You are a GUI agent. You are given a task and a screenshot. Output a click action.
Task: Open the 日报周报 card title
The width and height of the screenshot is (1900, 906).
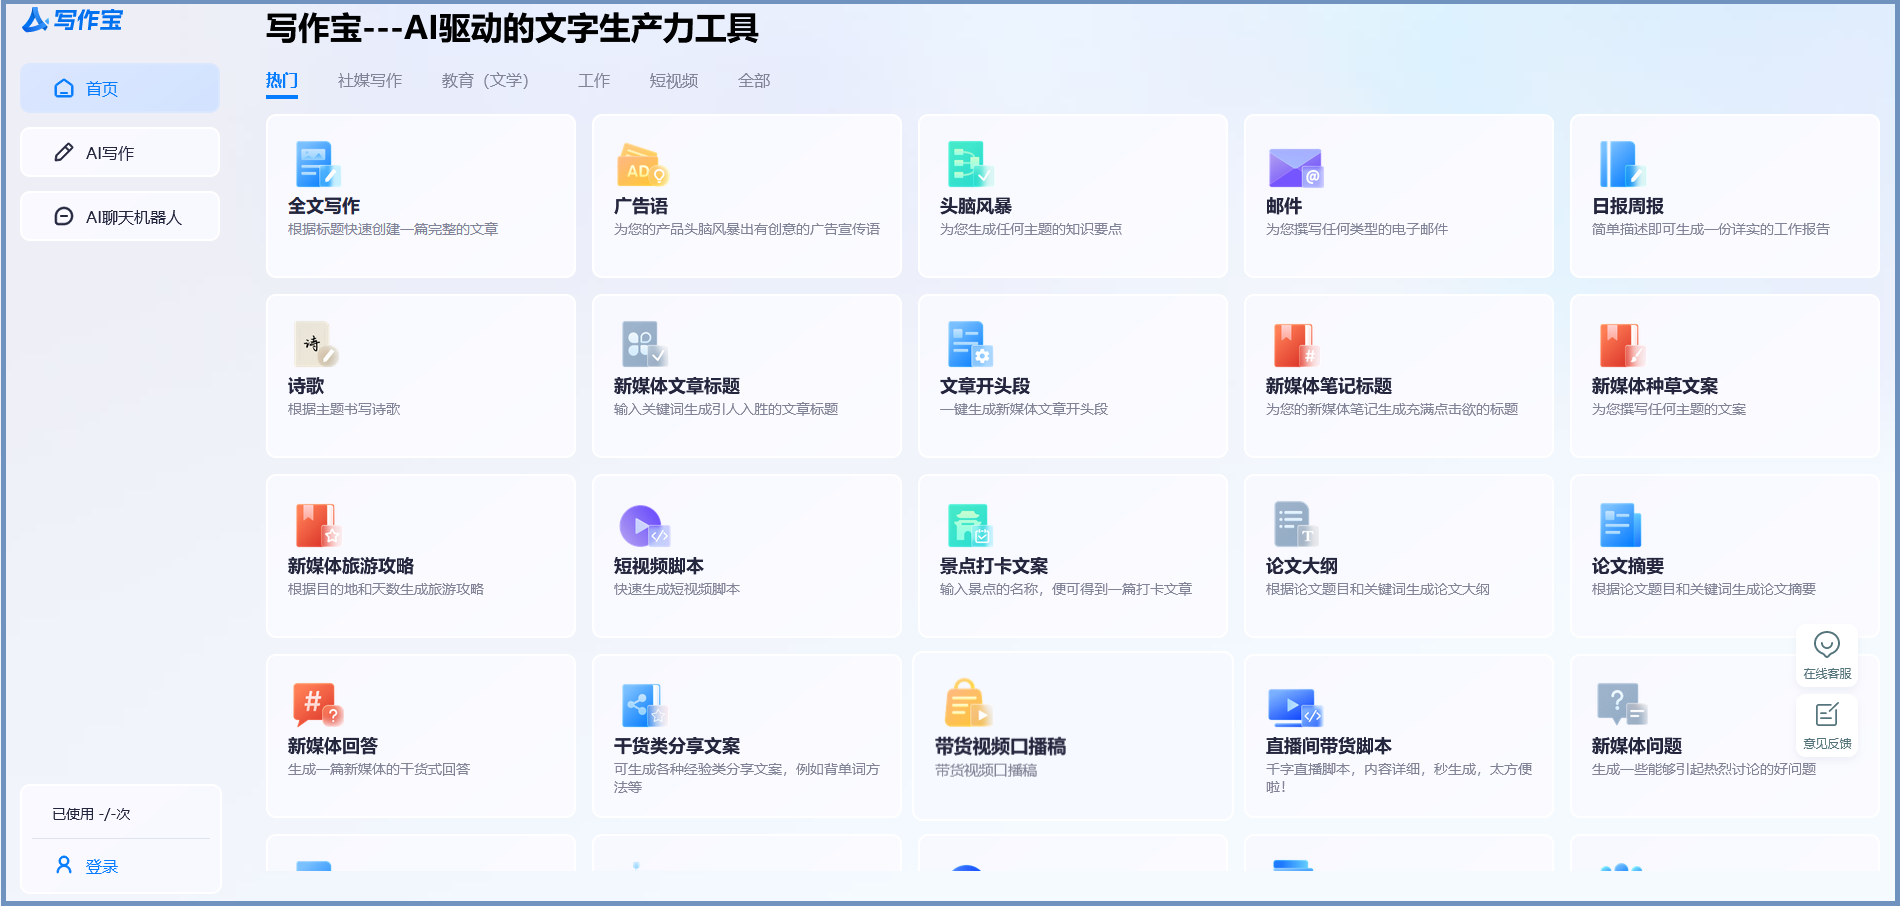coord(1628,206)
